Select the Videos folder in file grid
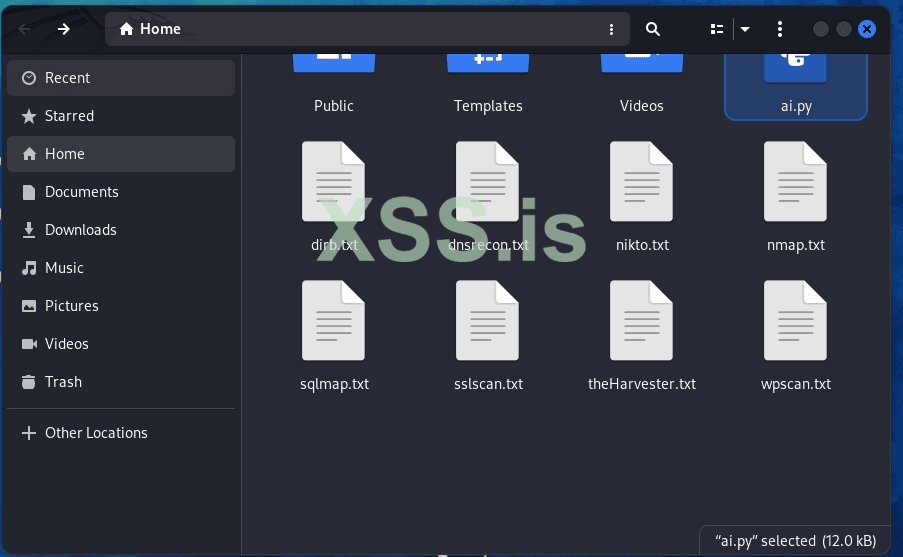Screen dimensions: 903x557 642,63
